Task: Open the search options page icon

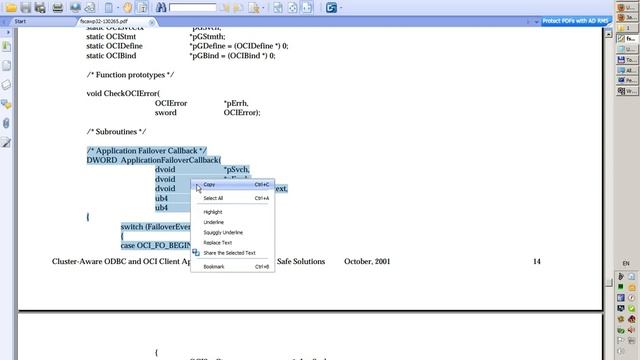Action: (x=253, y=7)
